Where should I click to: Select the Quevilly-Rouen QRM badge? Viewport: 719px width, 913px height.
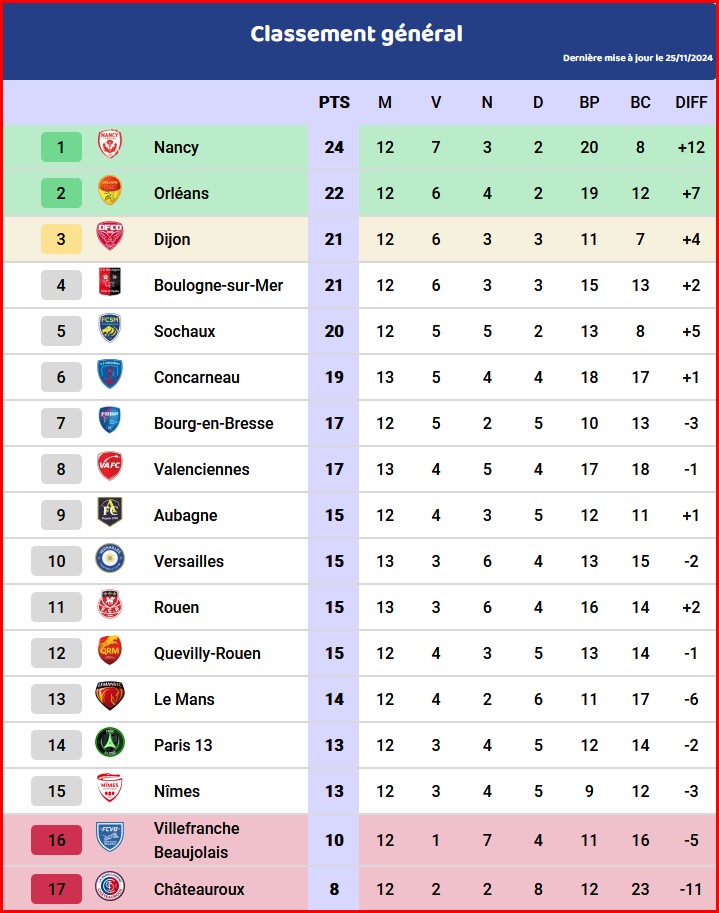click(x=109, y=650)
